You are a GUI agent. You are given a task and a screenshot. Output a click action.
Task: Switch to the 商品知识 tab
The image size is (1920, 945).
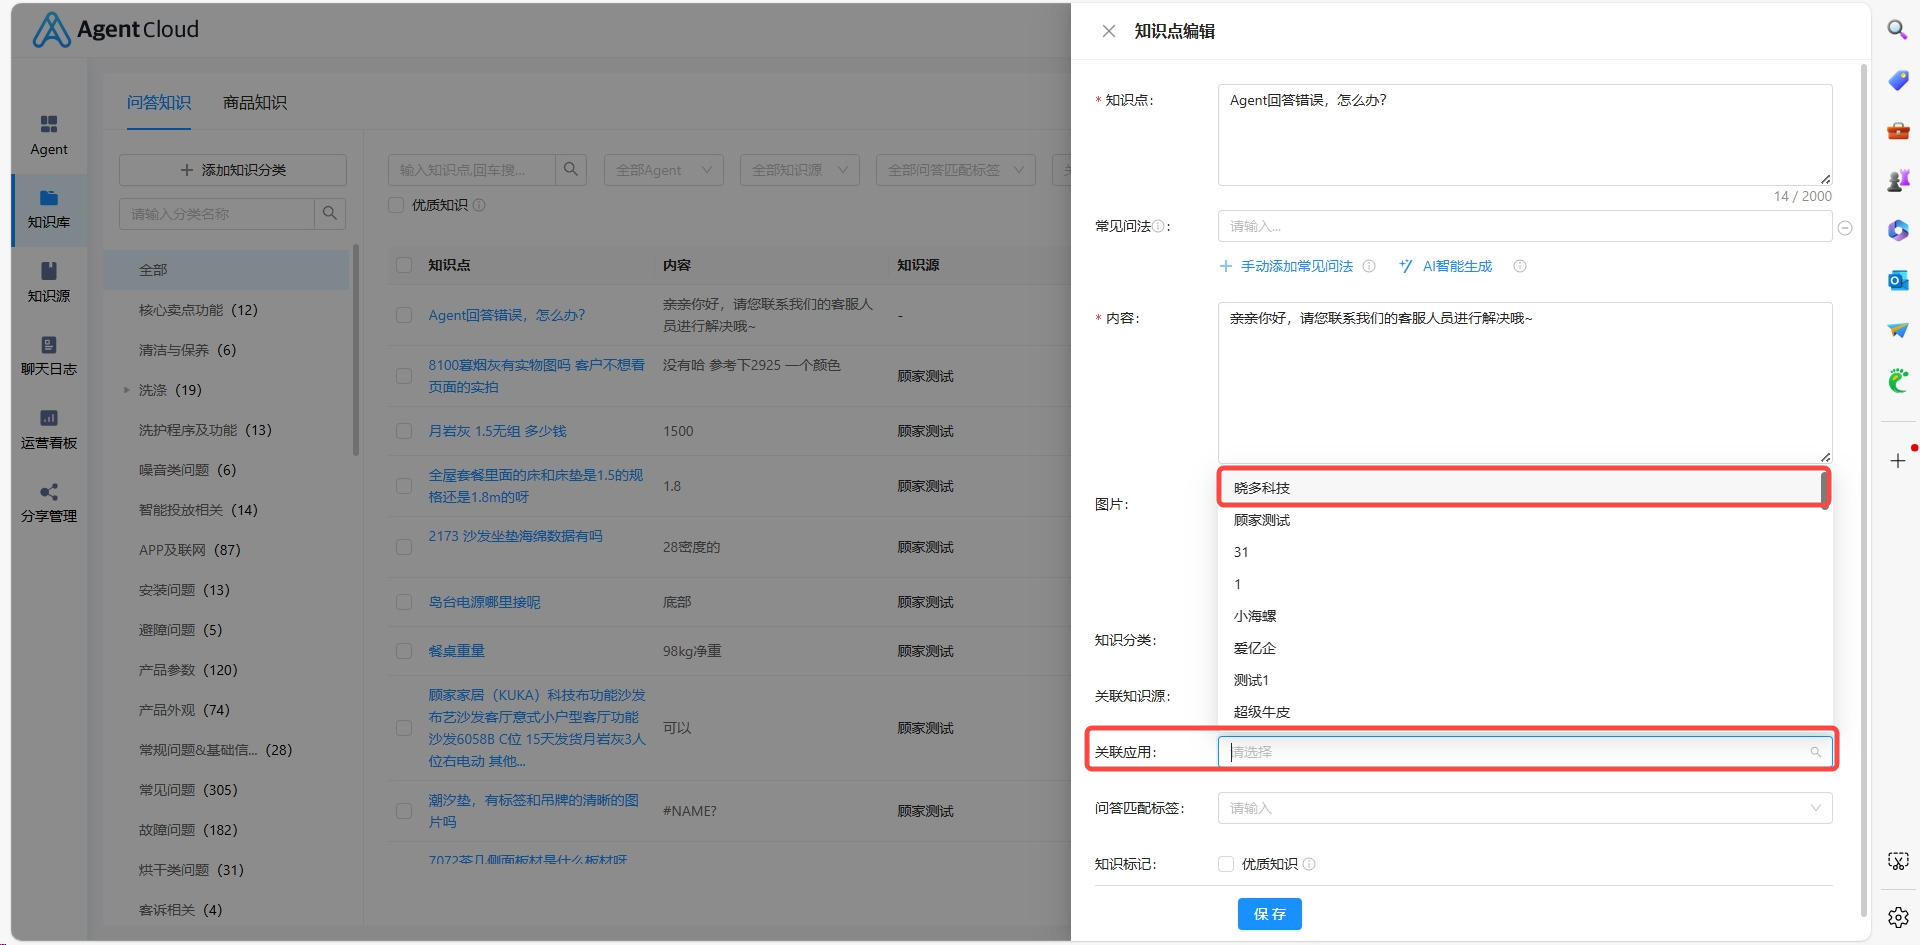click(x=255, y=103)
